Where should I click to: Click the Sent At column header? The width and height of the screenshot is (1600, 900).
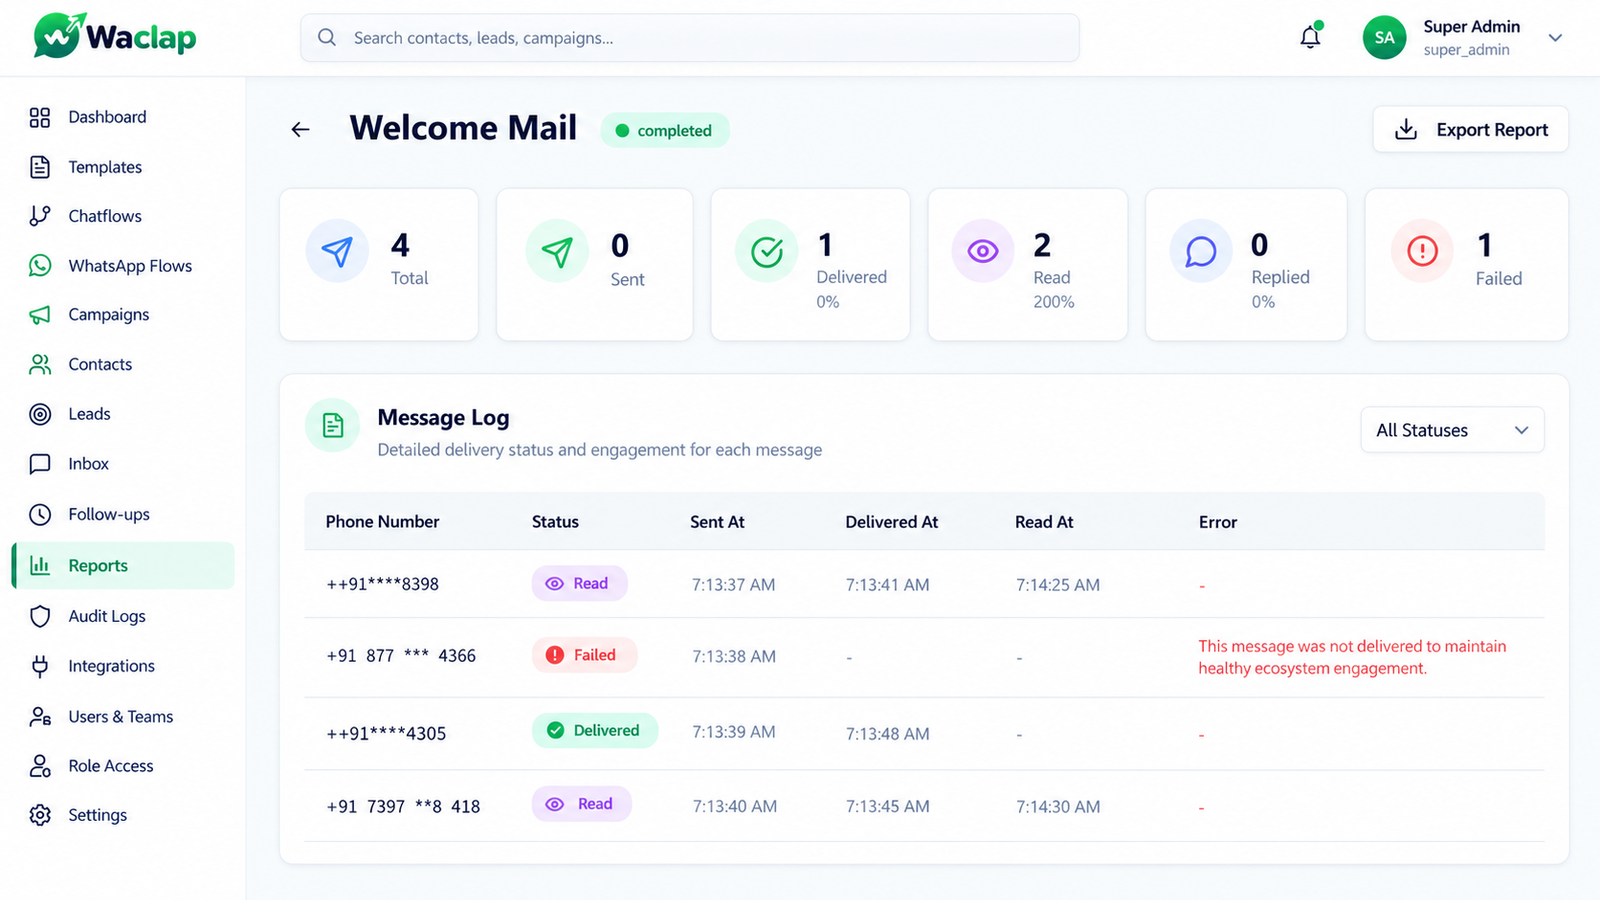[x=717, y=522]
